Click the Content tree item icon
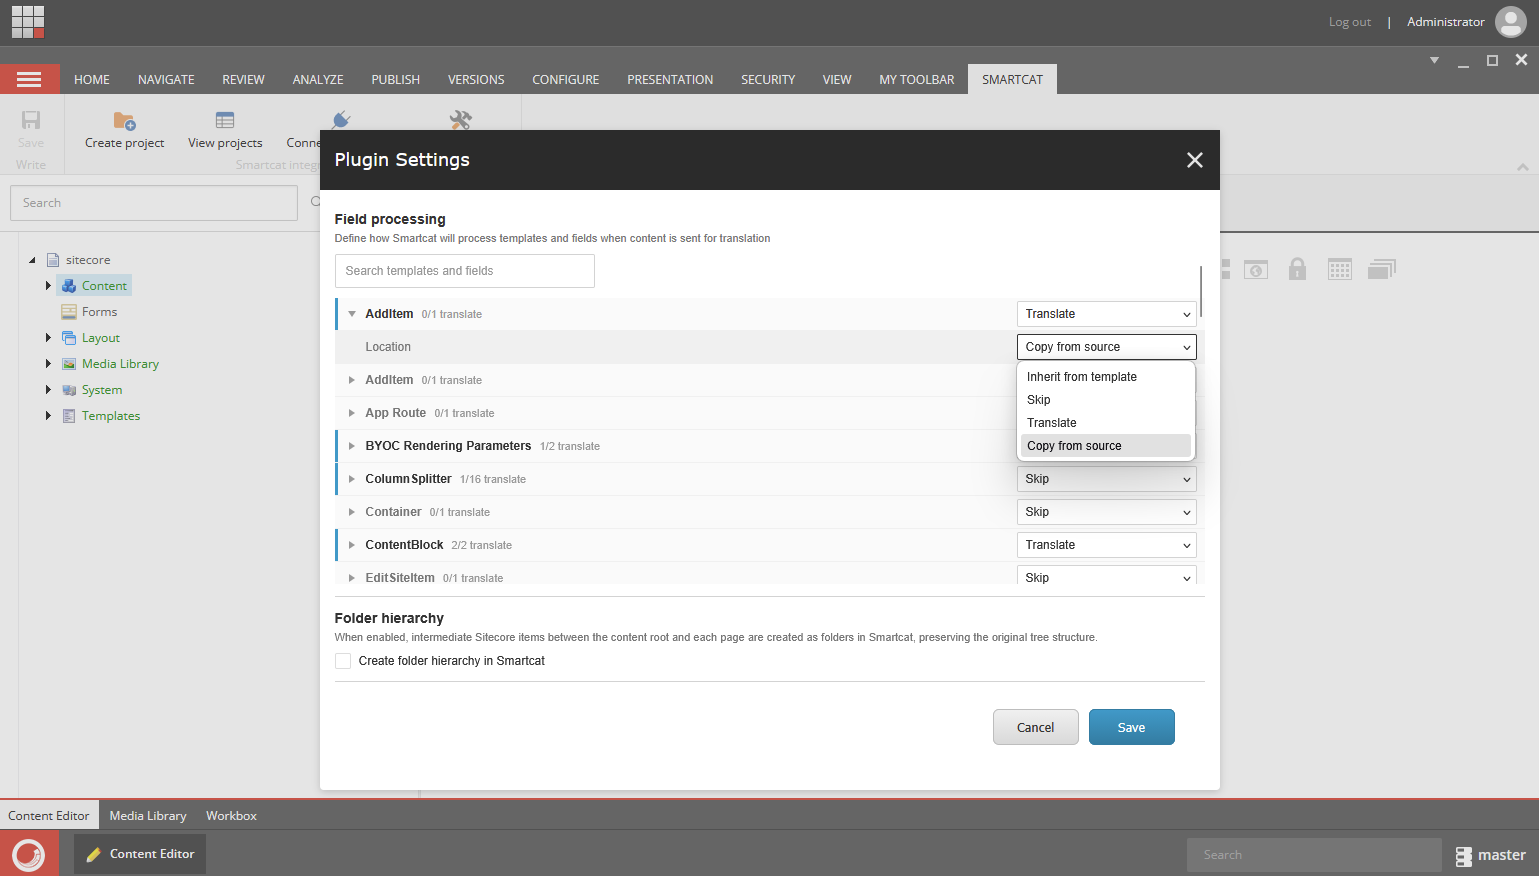Viewport: 1539px width, 876px height. point(69,286)
